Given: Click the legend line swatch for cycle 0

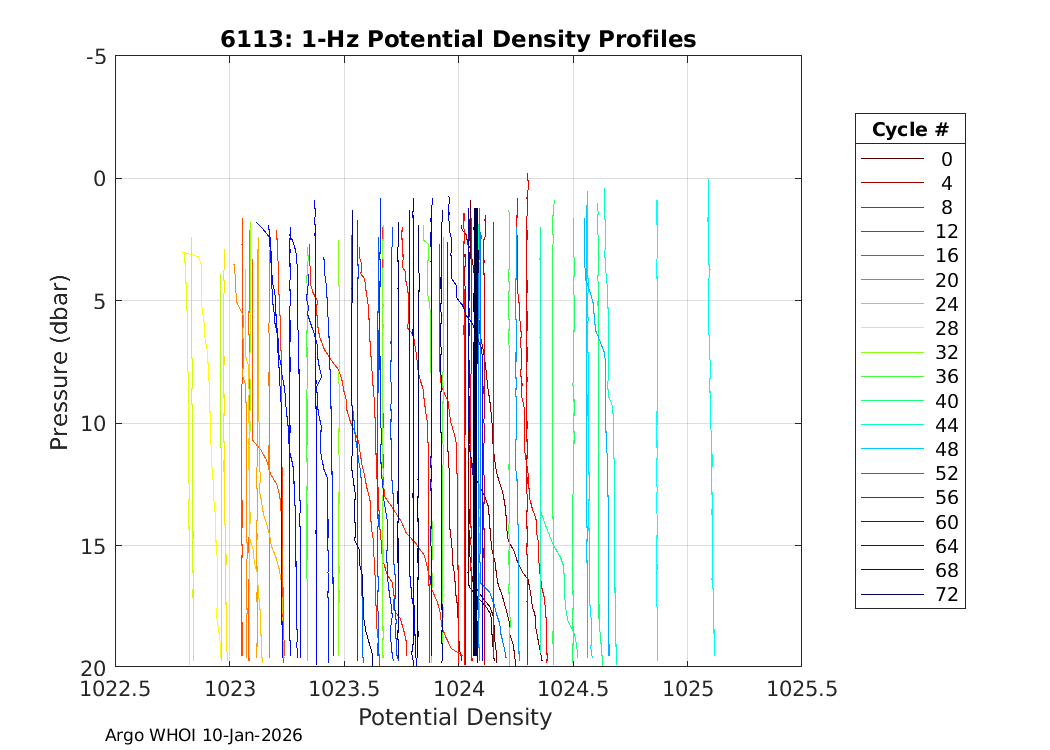Looking at the screenshot, I should pyautogui.click(x=892, y=159).
